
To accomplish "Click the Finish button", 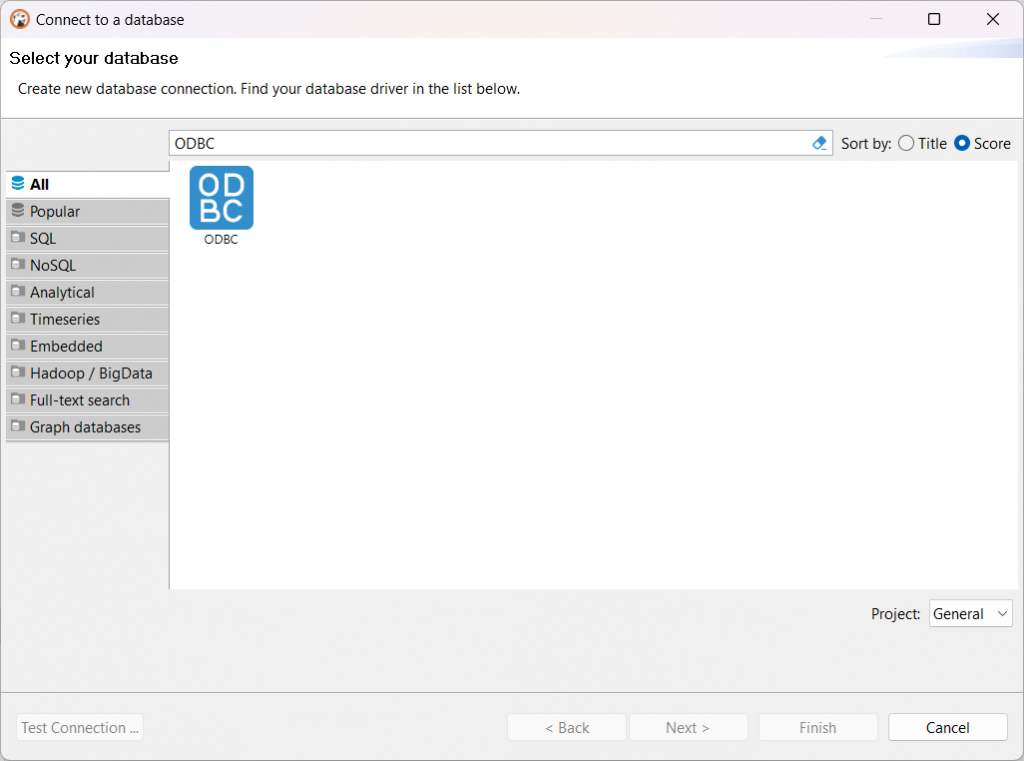I will [x=818, y=728].
